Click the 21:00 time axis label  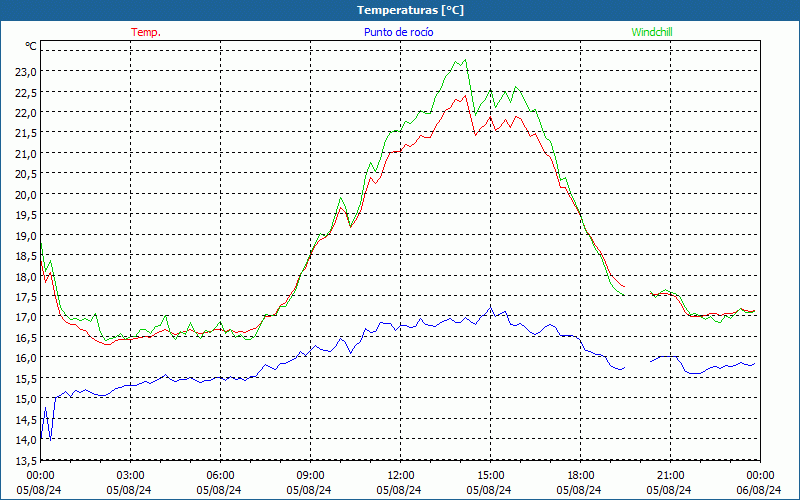pos(670,475)
